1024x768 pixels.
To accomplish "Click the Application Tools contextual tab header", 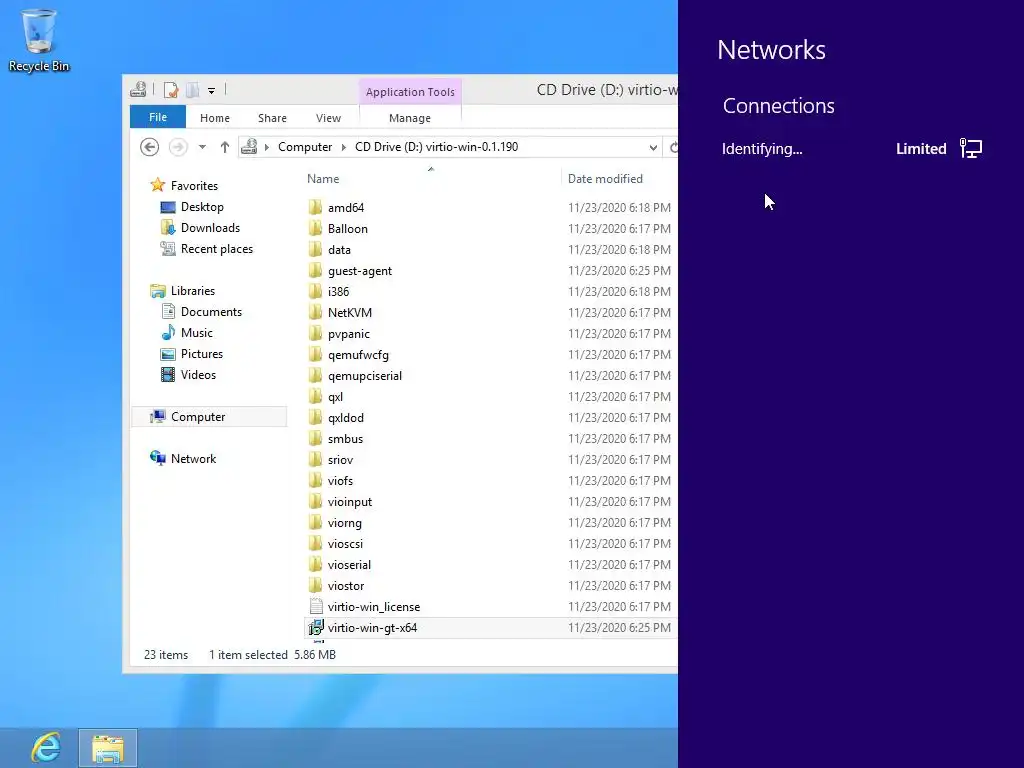I will click(410, 92).
